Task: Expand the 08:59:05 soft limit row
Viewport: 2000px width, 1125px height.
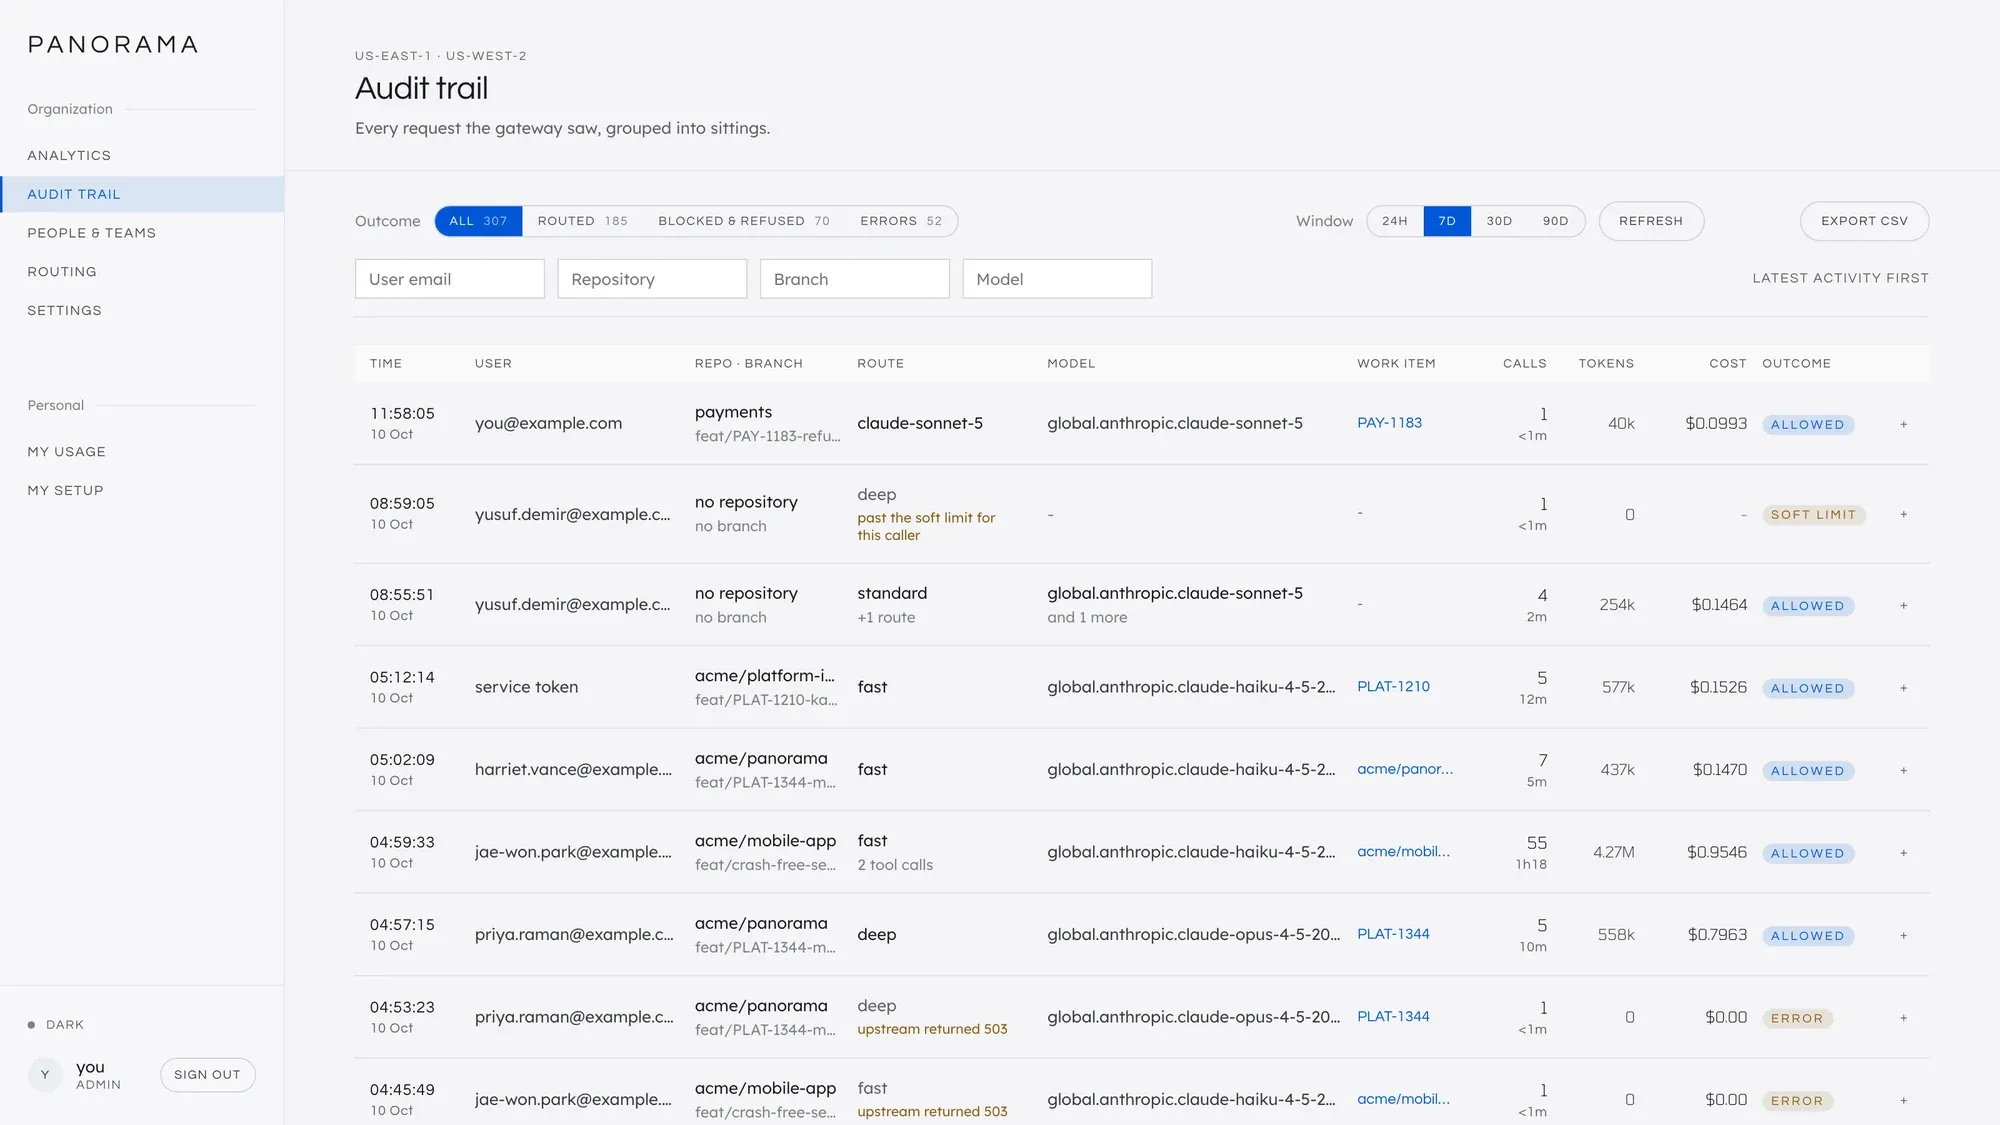Action: [1903, 514]
